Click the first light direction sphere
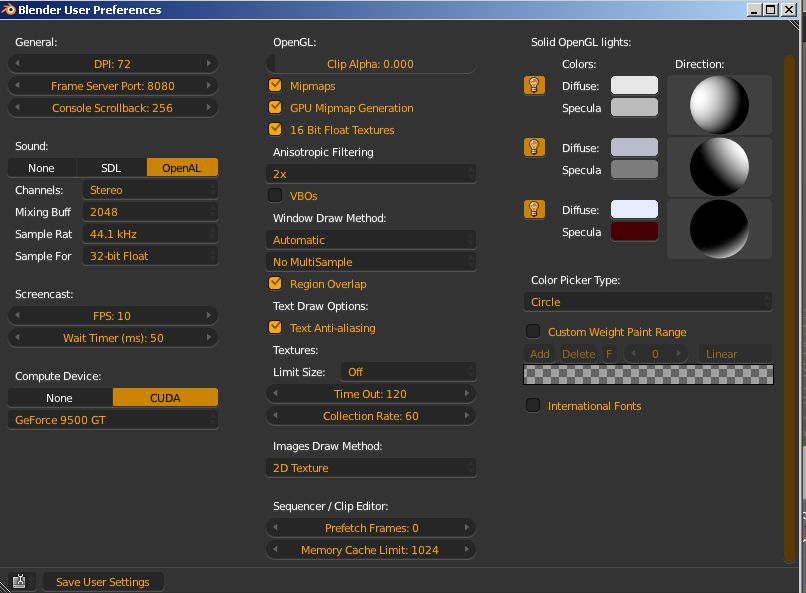806x593 pixels. [x=719, y=103]
